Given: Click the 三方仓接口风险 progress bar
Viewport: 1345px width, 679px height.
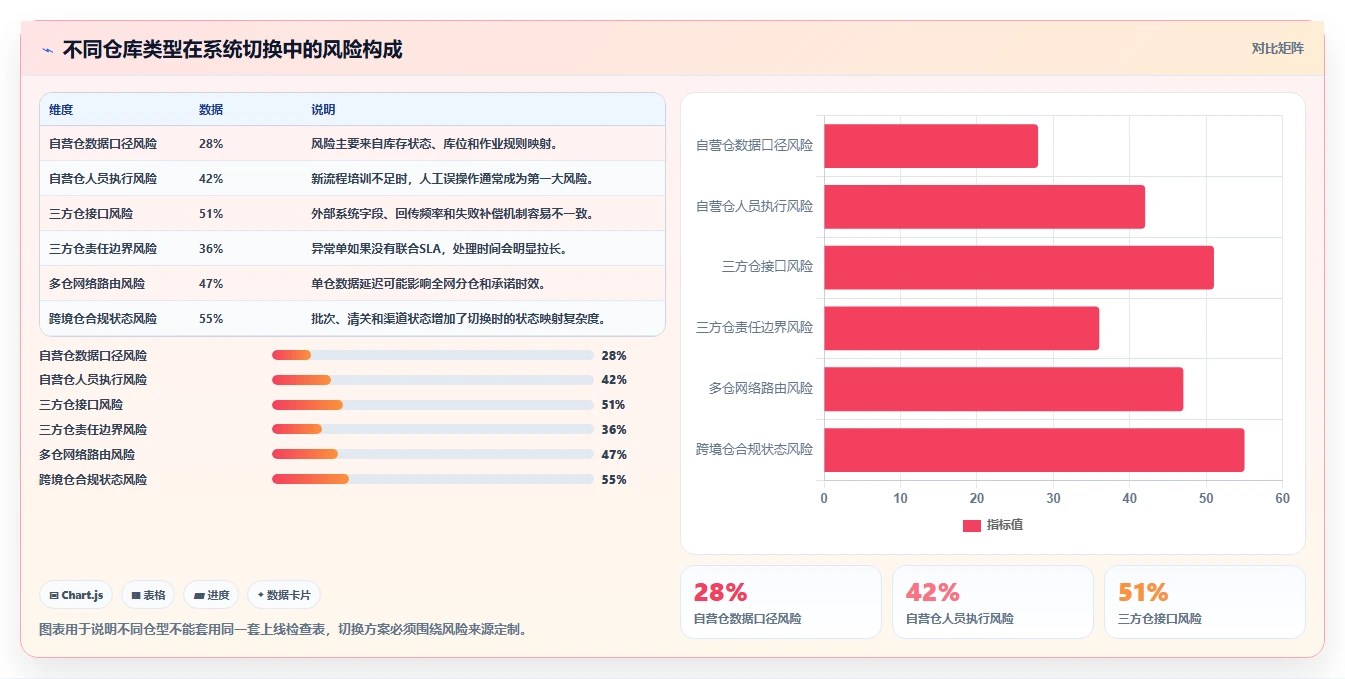Looking at the screenshot, I should pyautogui.click(x=433, y=405).
